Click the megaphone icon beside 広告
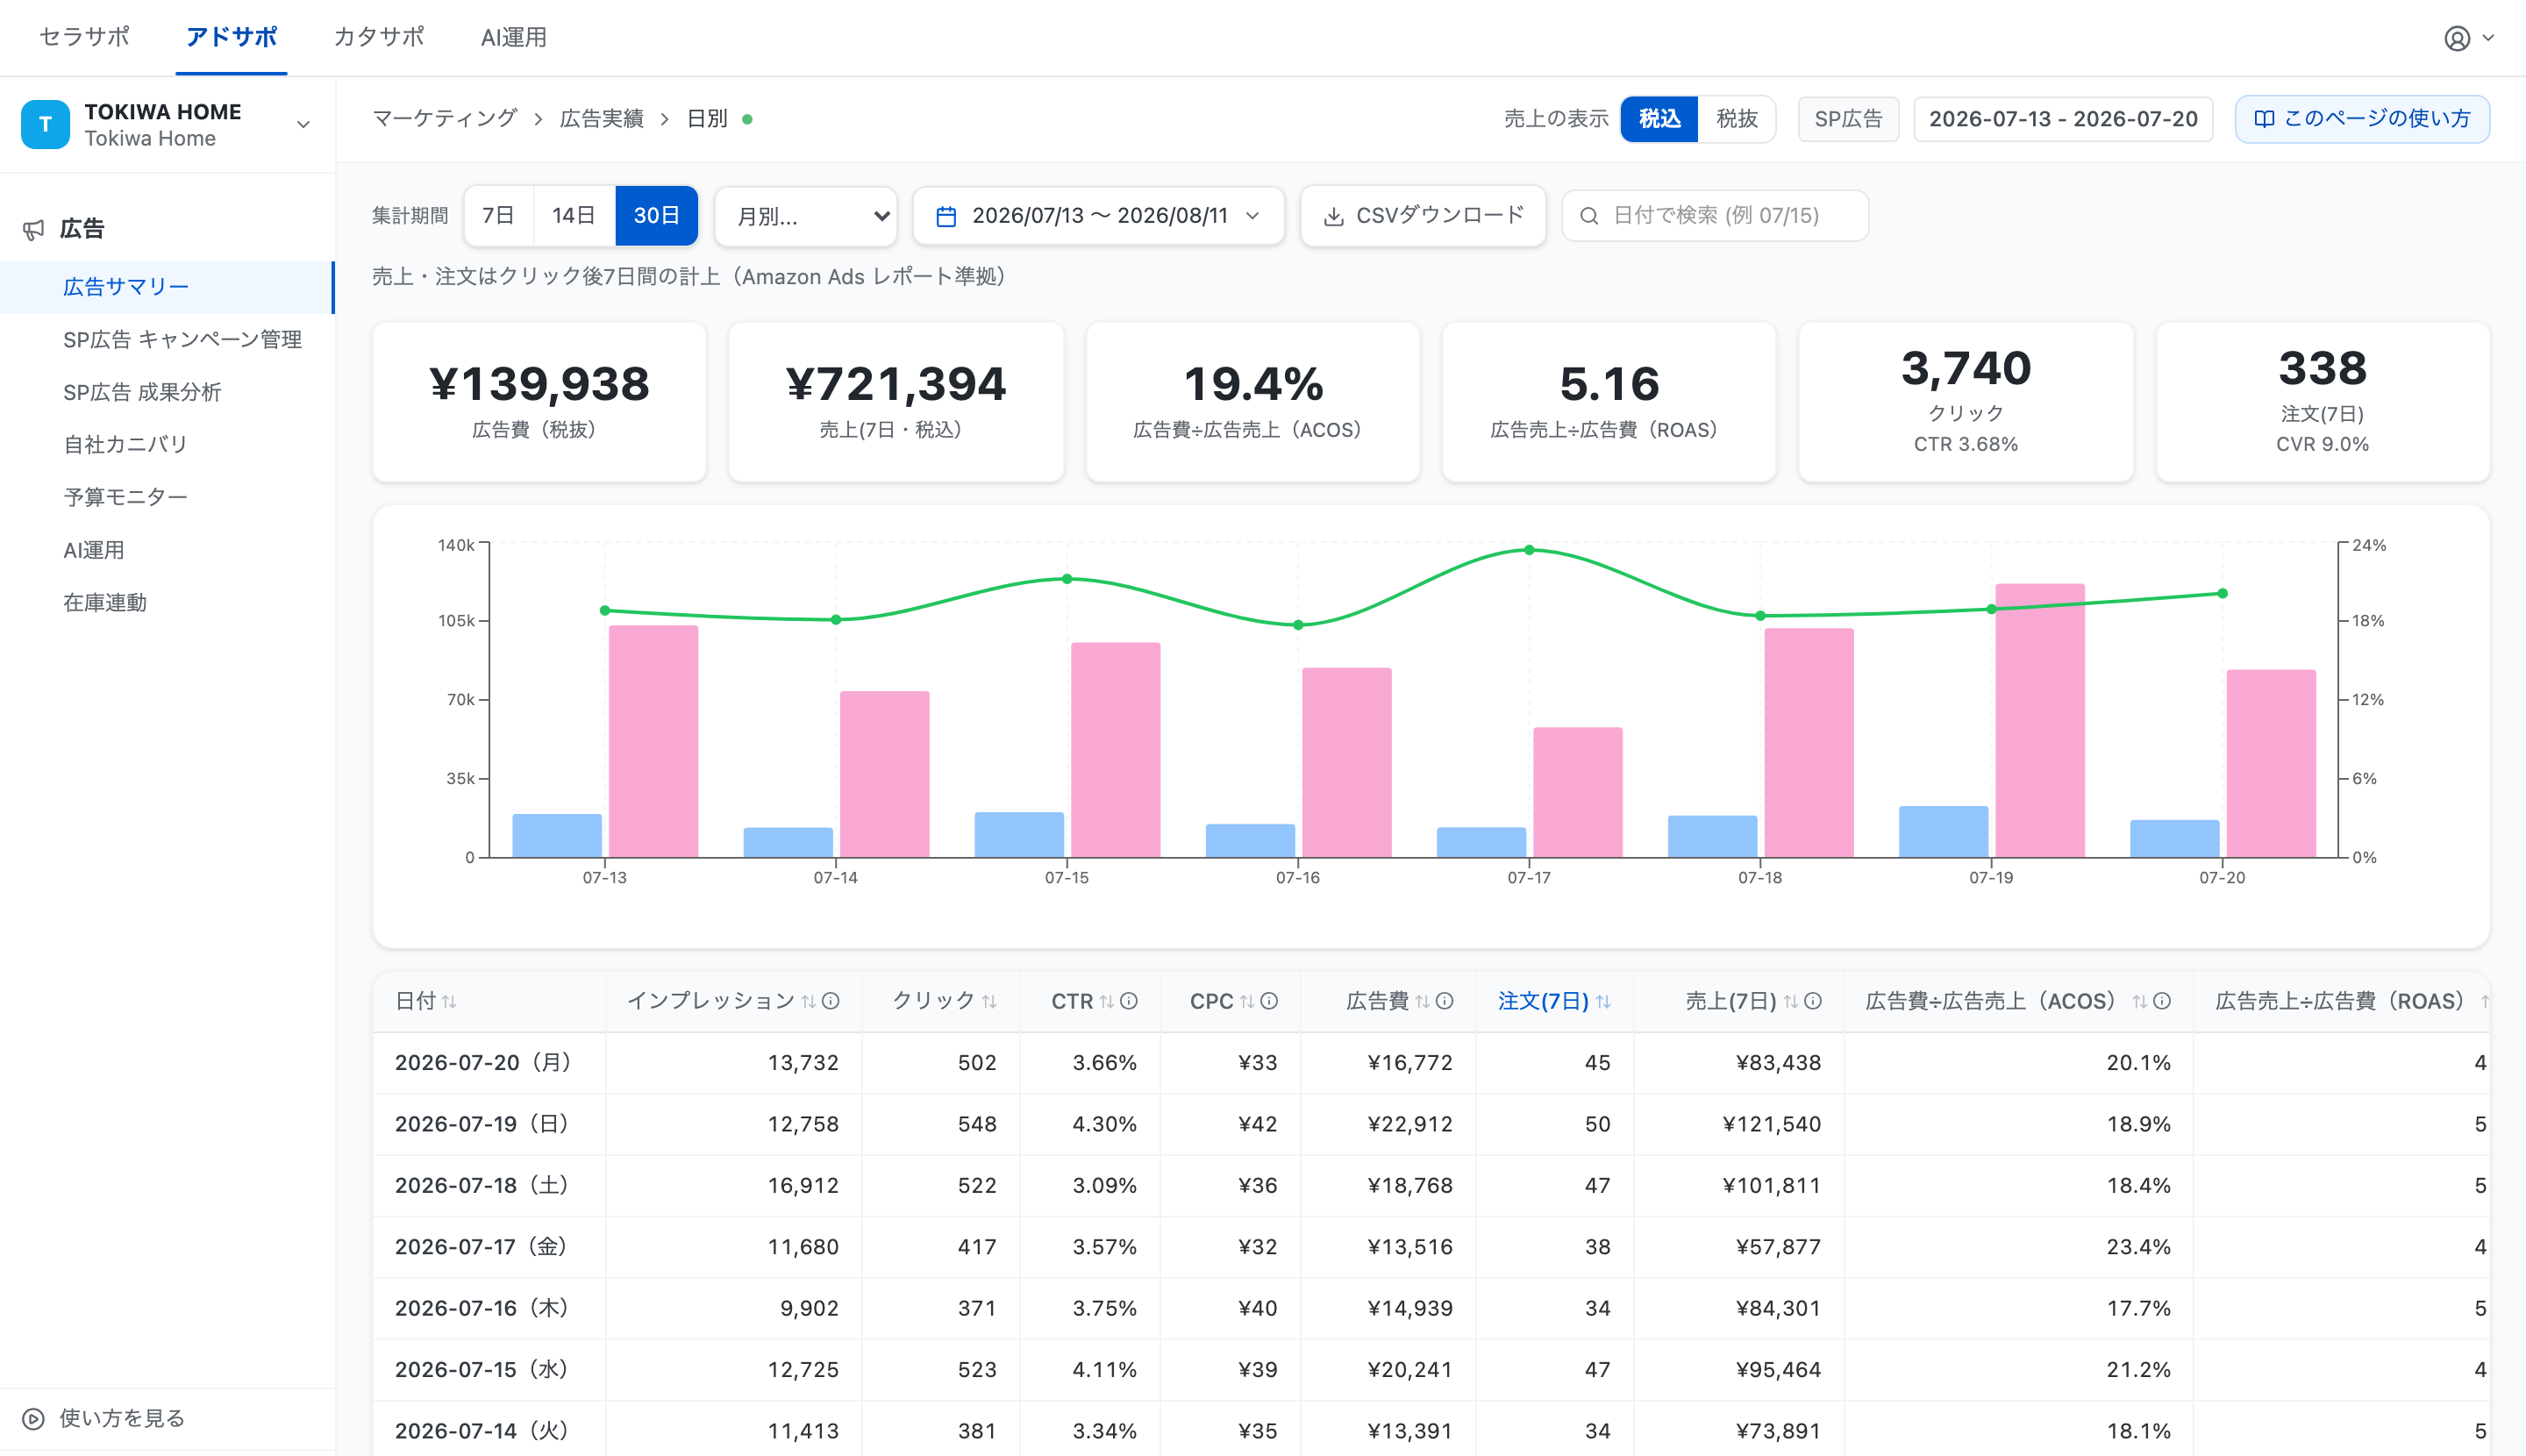The image size is (2526, 1456). pyautogui.click(x=33, y=230)
